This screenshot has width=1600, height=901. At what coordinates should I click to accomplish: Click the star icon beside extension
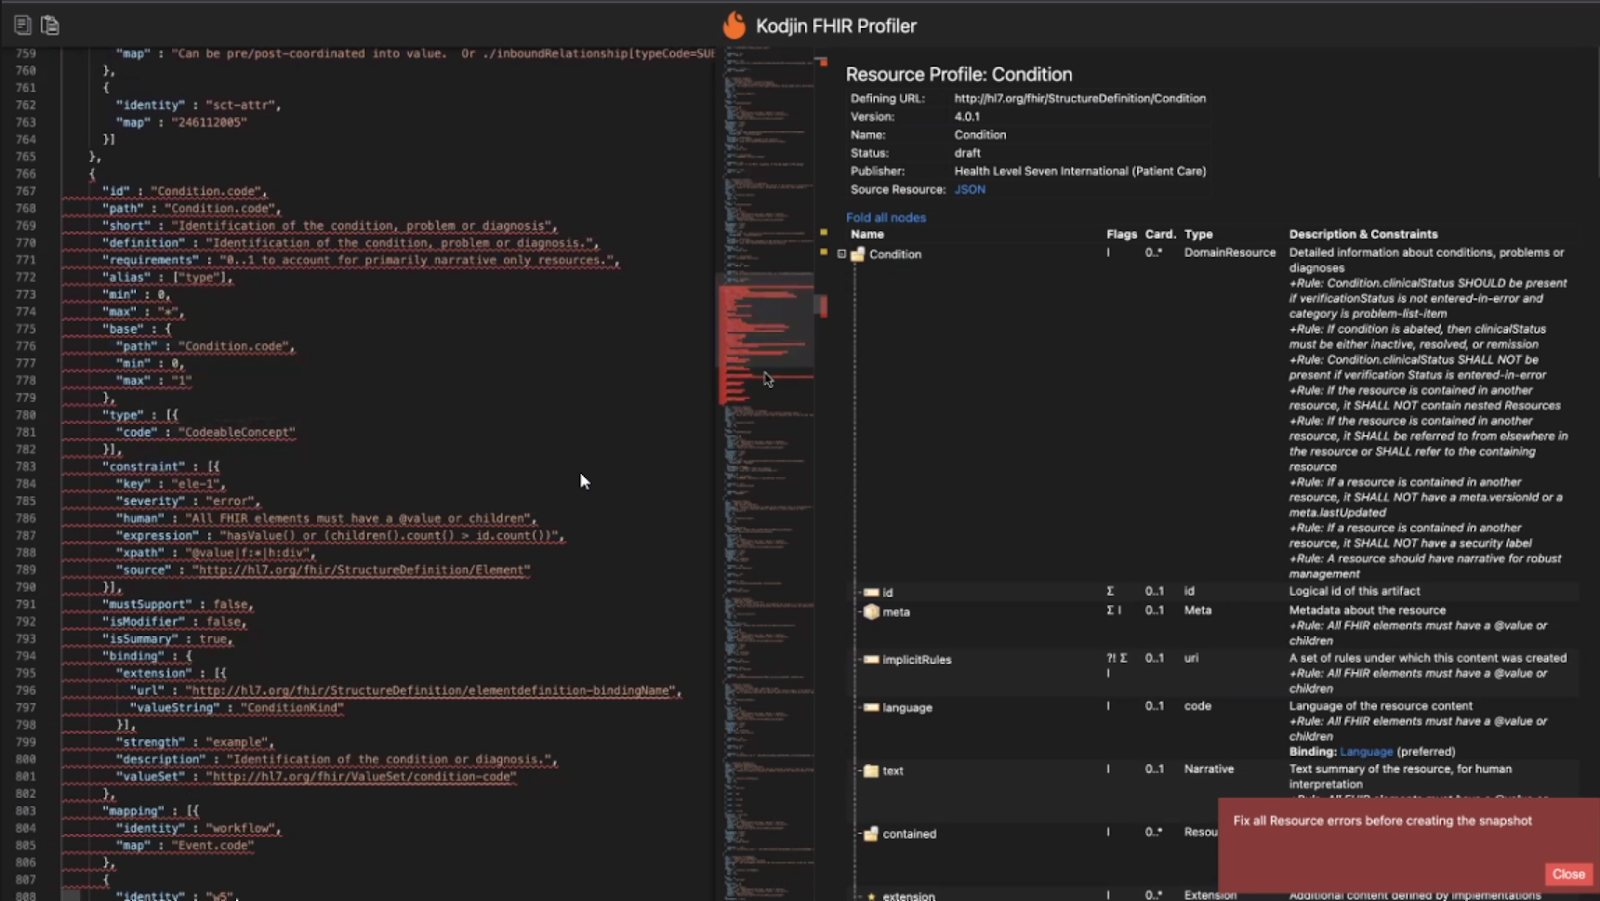pos(871,896)
